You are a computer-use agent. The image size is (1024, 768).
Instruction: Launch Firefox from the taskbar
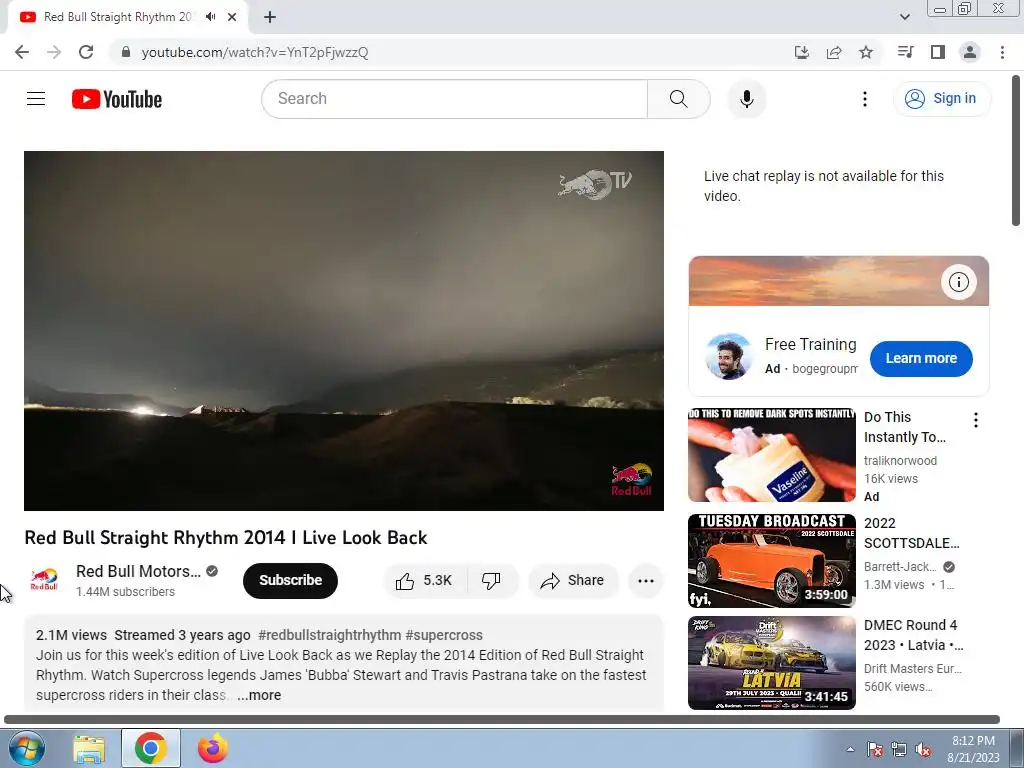tap(213, 748)
